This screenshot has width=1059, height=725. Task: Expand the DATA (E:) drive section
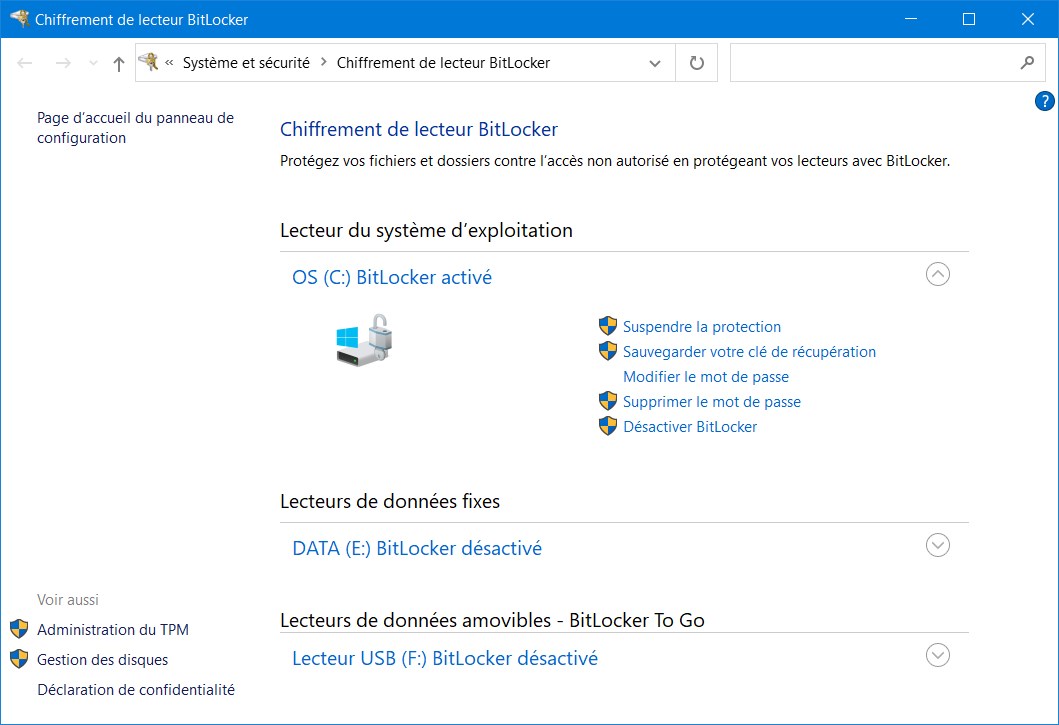(x=937, y=545)
